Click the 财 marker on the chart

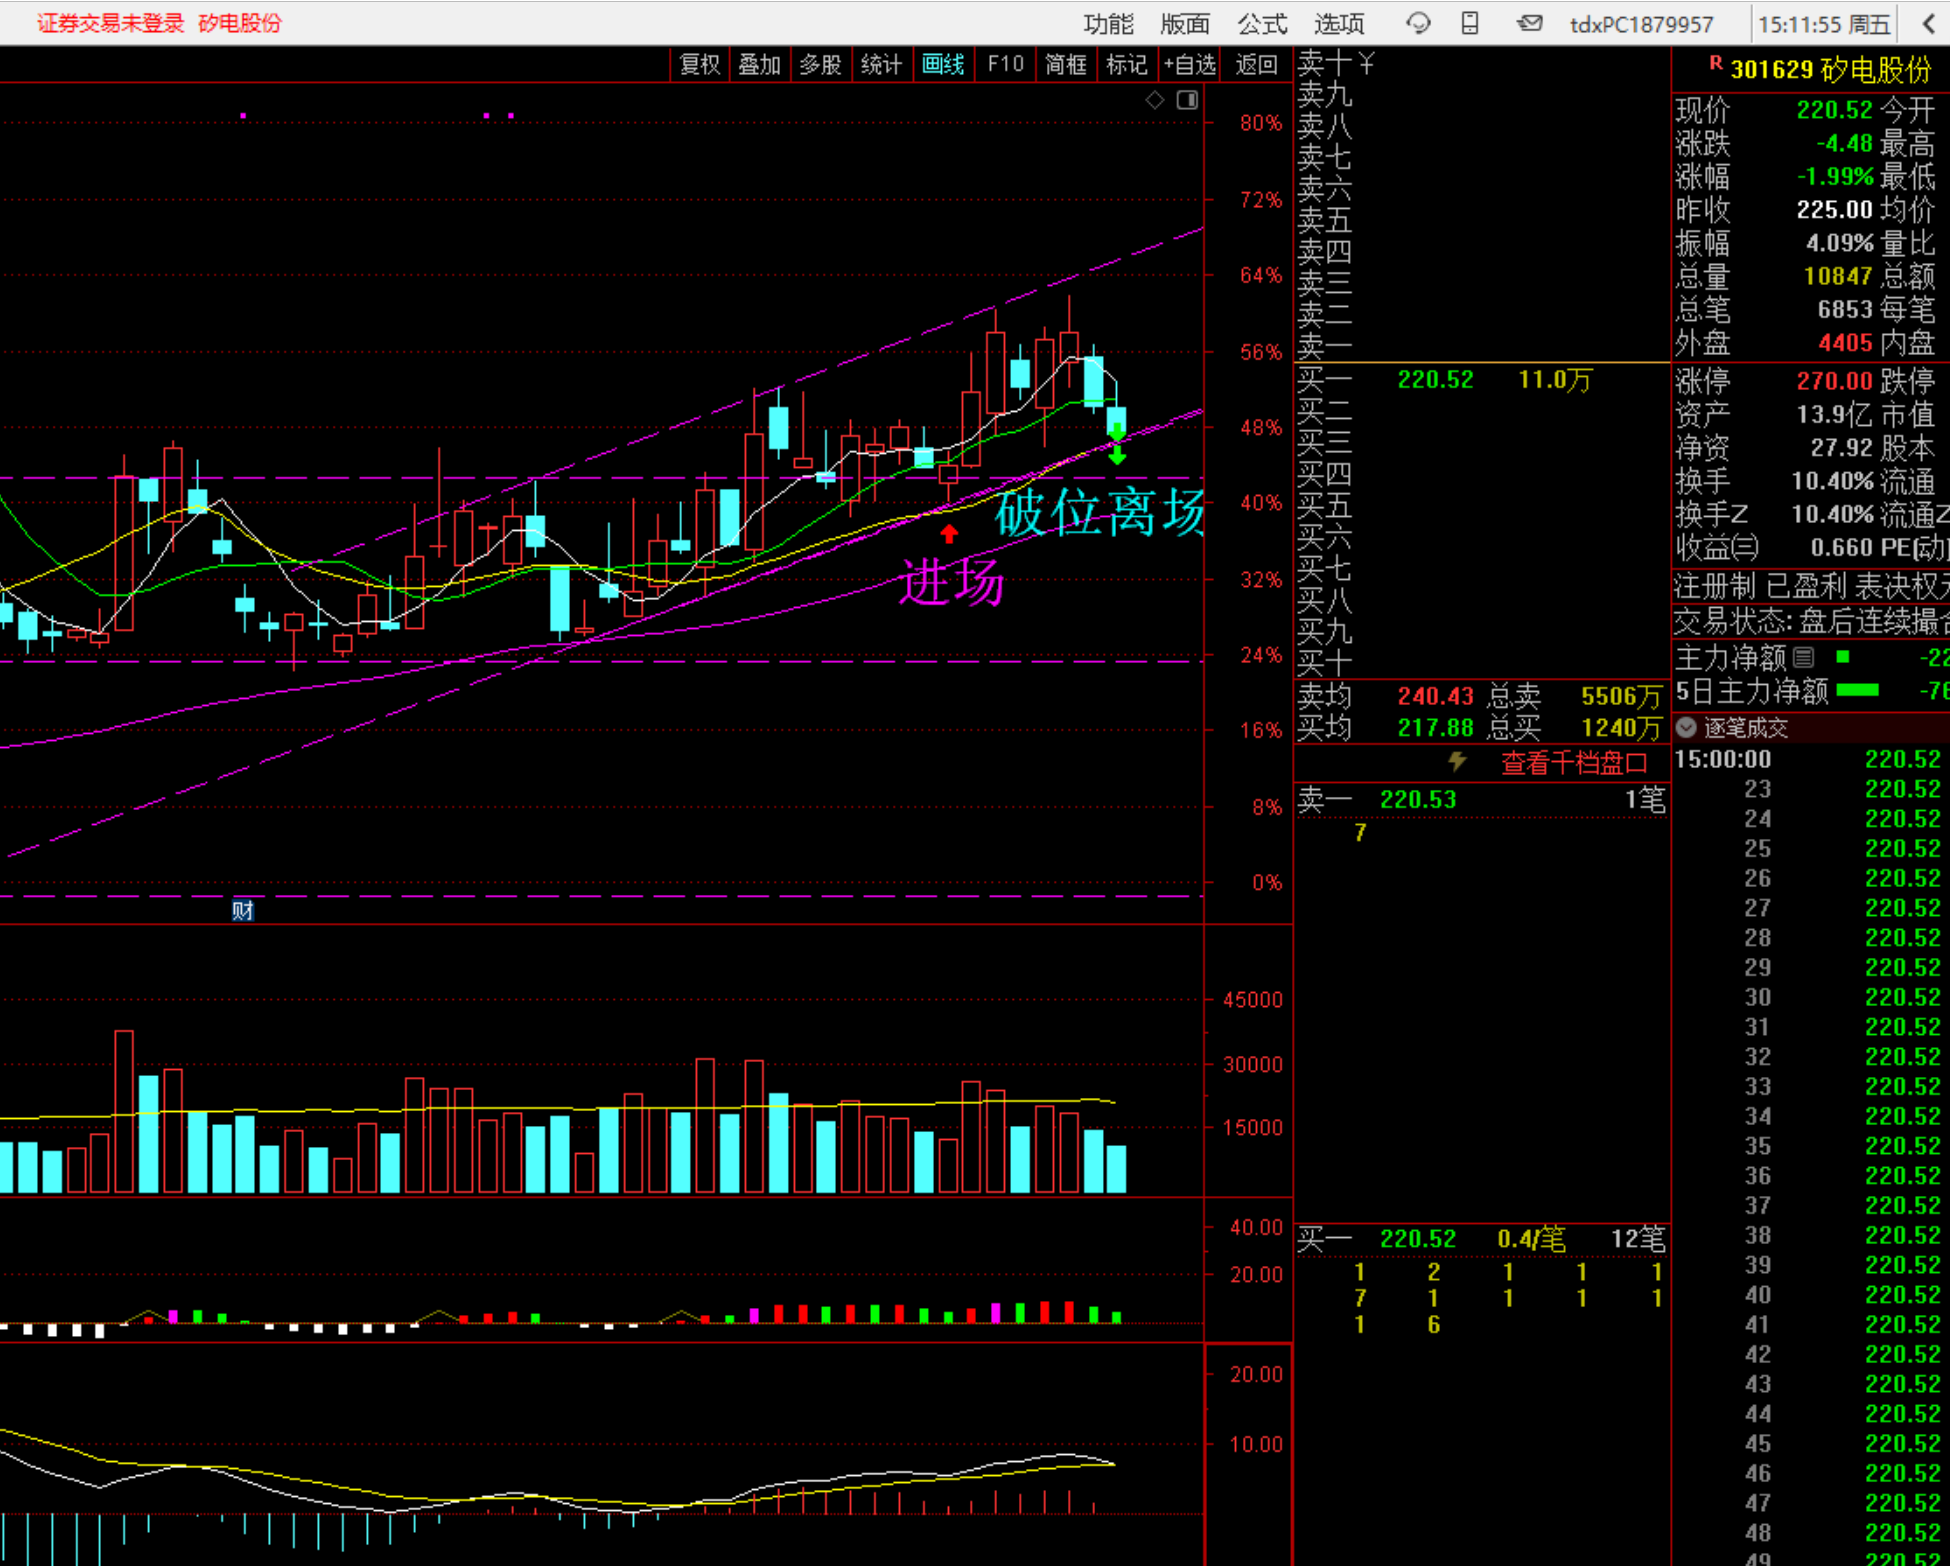pos(242,909)
